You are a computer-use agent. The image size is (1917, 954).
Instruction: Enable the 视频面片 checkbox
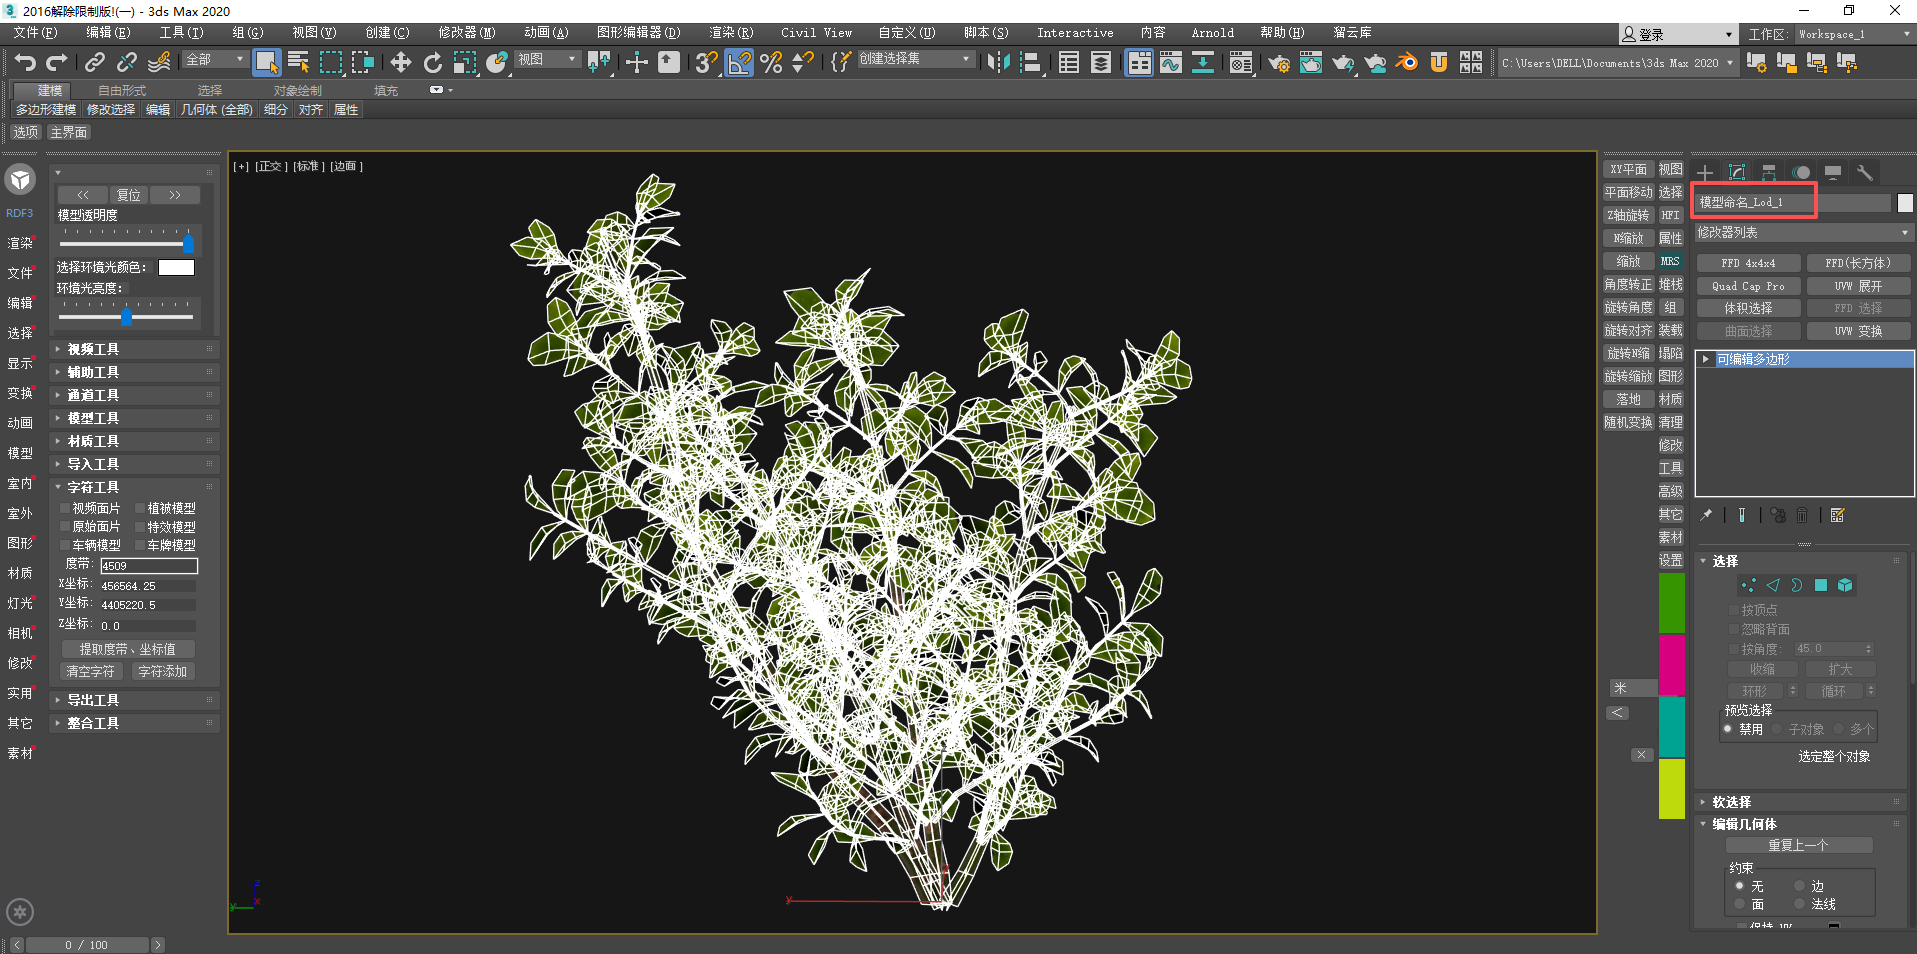[65, 509]
